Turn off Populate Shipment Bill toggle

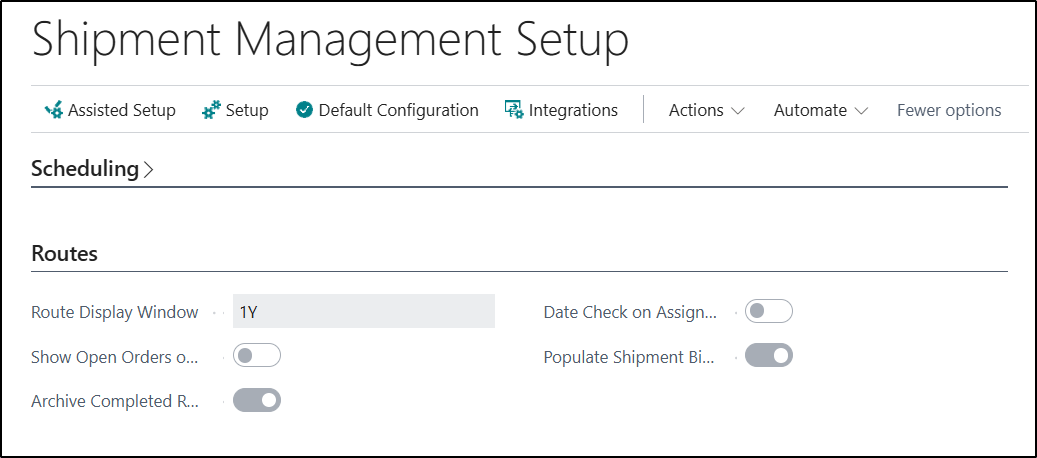point(768,356)
